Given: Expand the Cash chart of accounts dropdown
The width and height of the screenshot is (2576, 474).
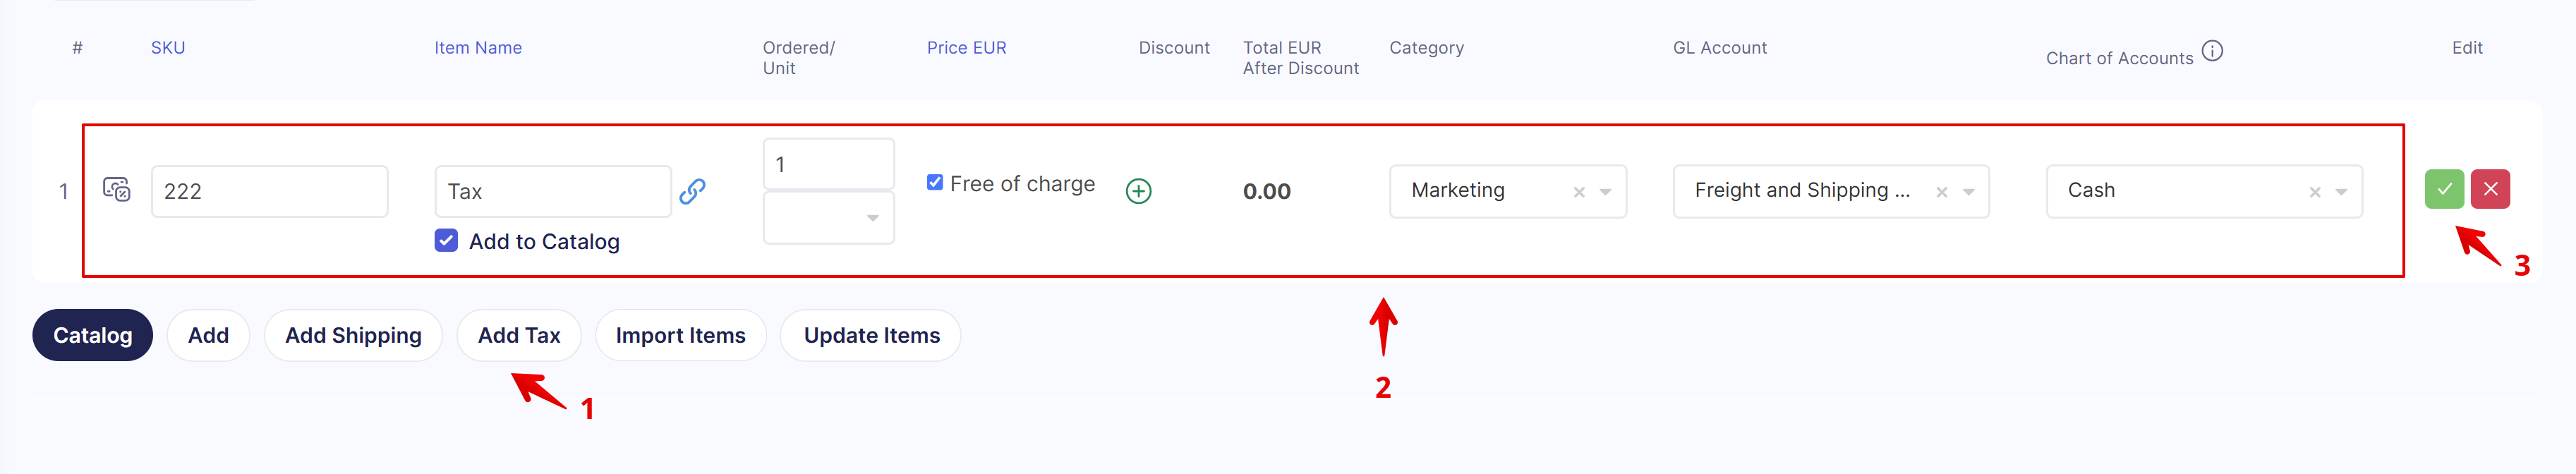Looking at the screenshot, I should point(2341,192).
